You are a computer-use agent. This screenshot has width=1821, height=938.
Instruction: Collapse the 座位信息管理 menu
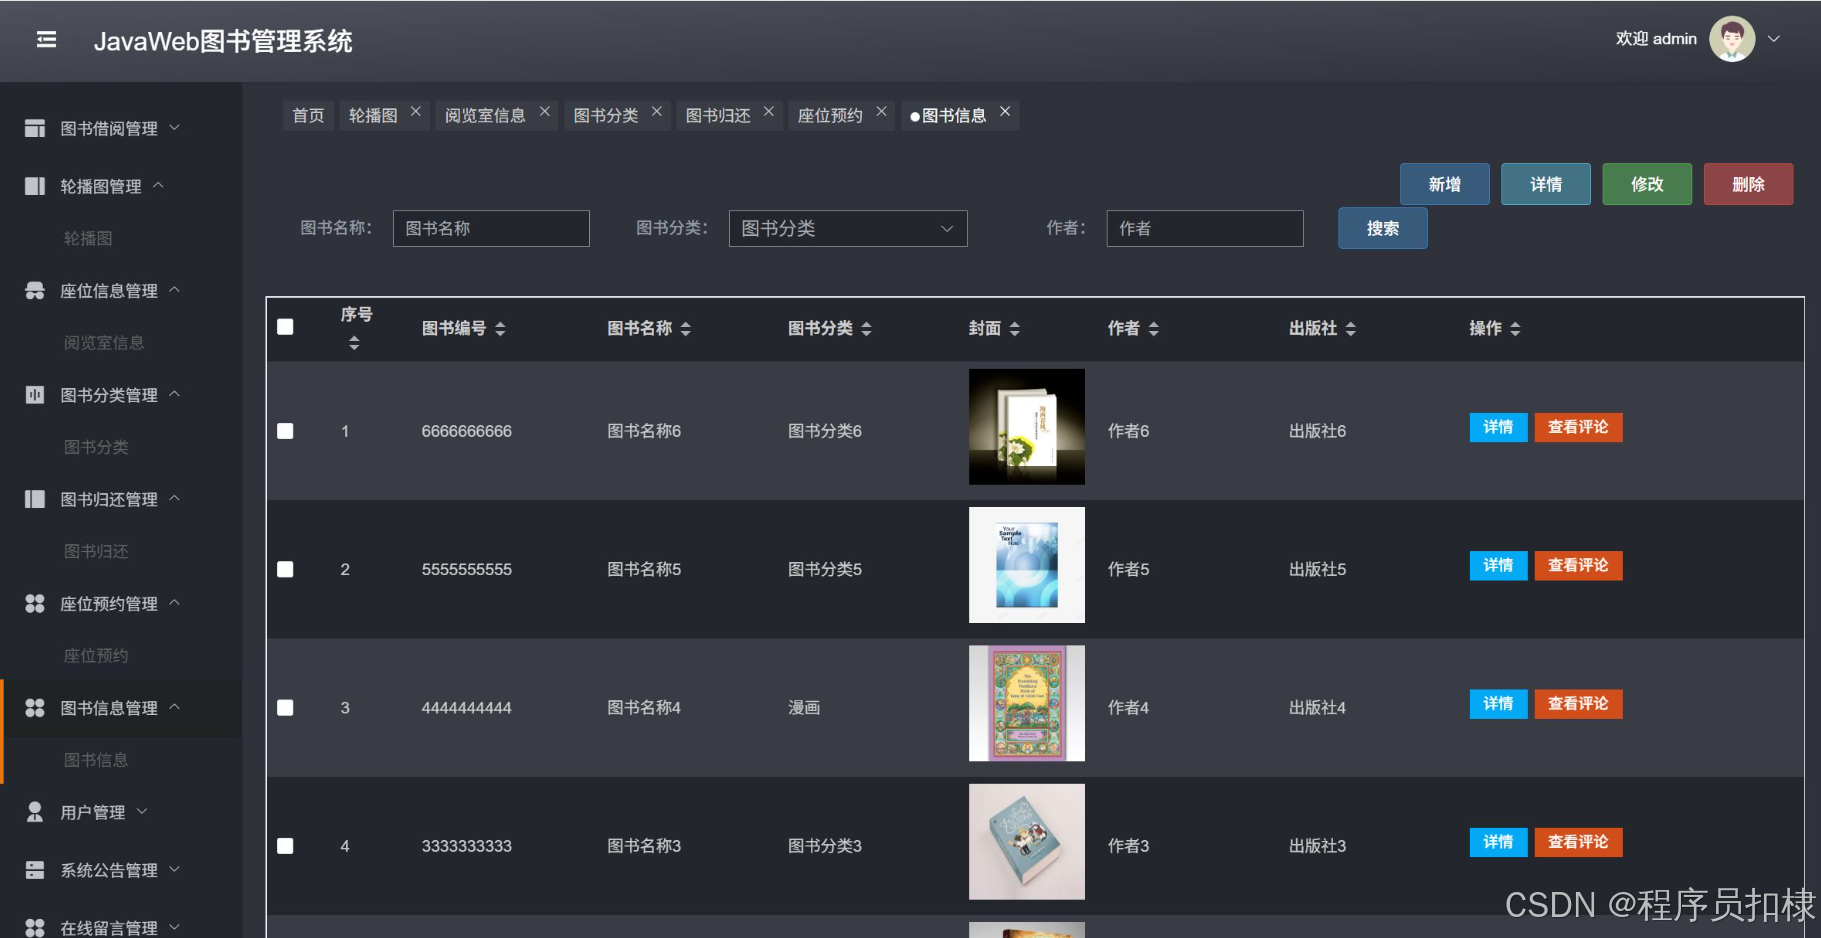174,289
